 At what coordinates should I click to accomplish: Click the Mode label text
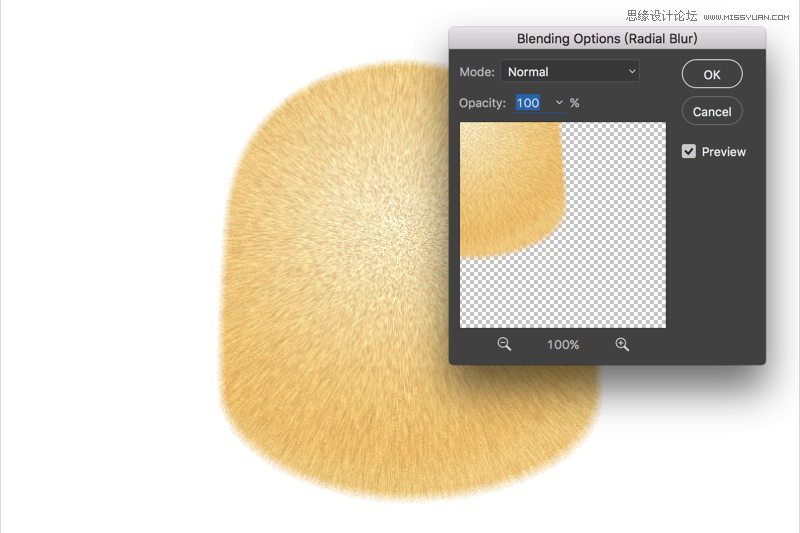(x=477, y=72)
